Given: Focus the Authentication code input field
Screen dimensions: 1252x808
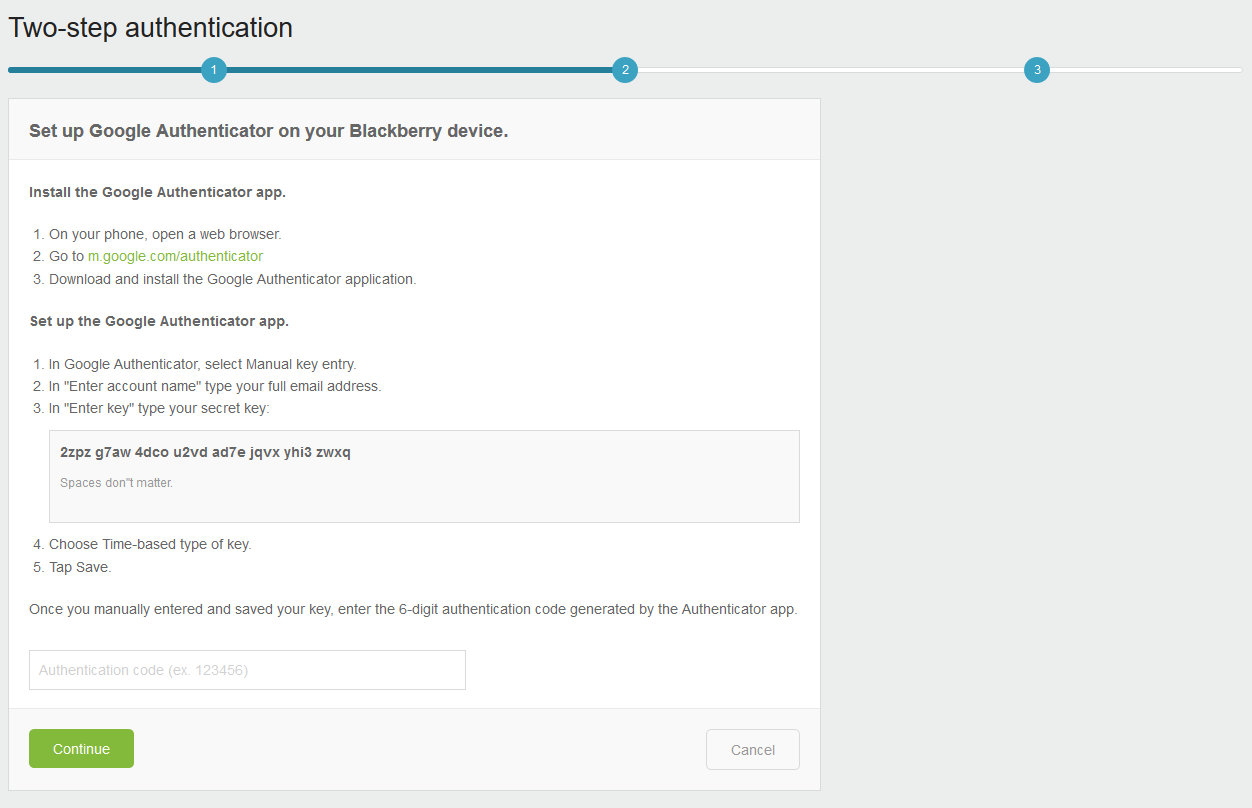Looking at the screenshot, I should coord(247,670).
